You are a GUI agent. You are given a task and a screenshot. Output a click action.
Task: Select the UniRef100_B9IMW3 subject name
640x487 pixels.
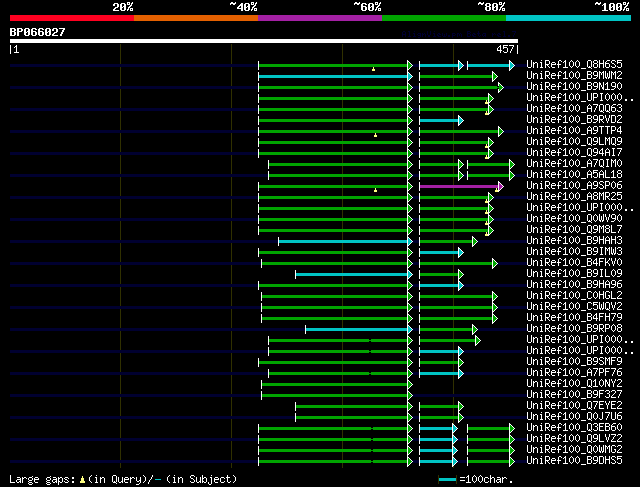coord(574,252)
